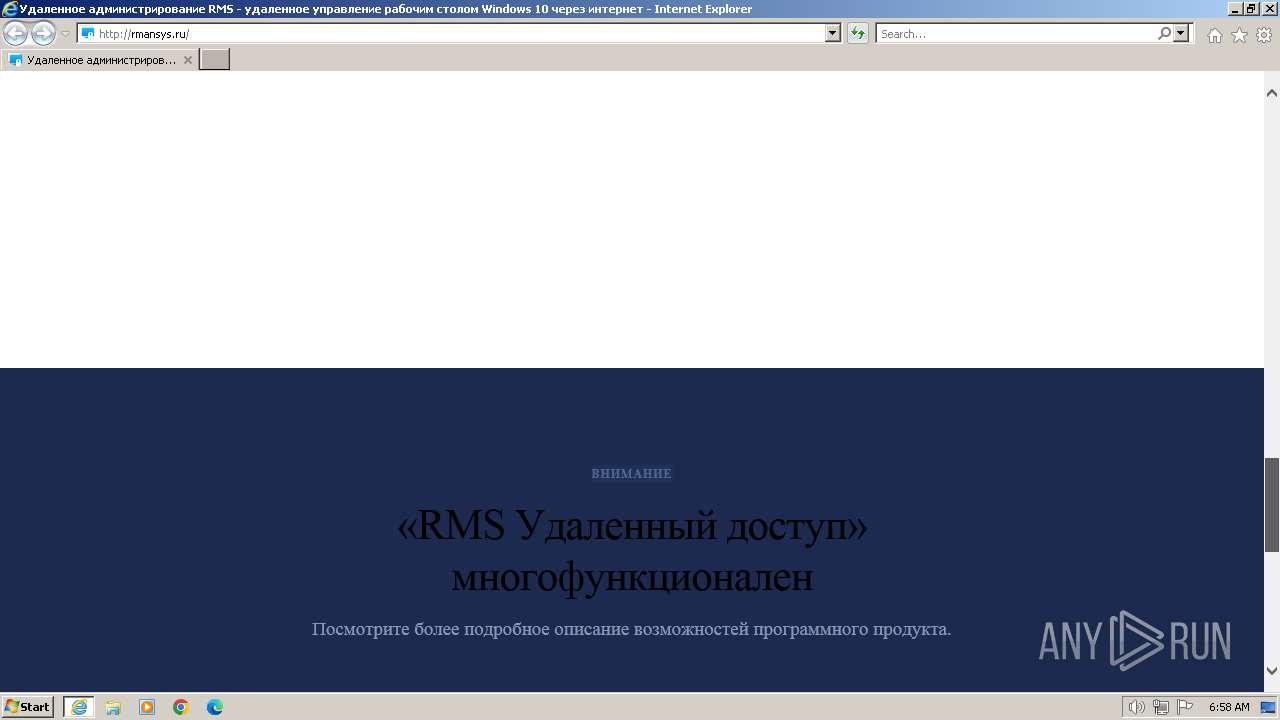
Task: Open media player taskbar icon
Action: (147, 707)
